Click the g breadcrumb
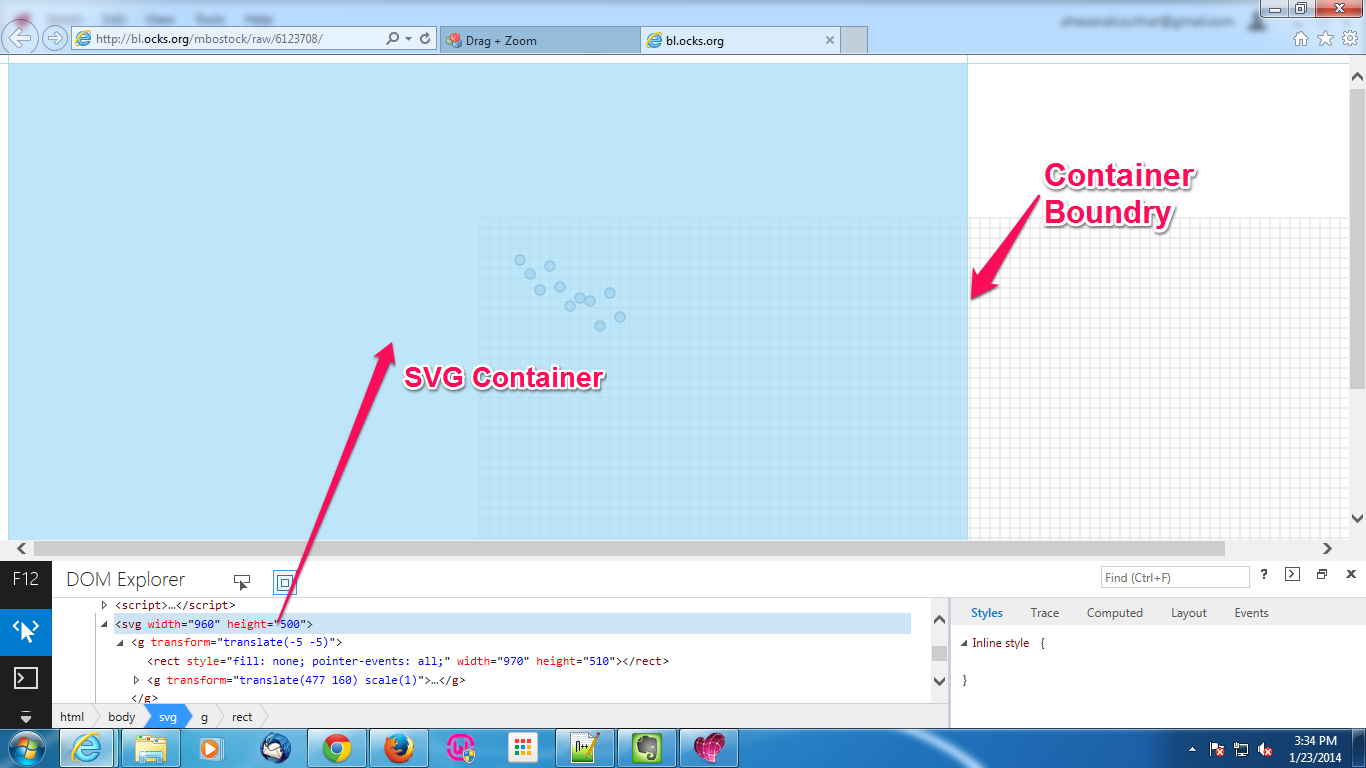Viewport: 1366px width, 768px height. [x=204, y=716]
